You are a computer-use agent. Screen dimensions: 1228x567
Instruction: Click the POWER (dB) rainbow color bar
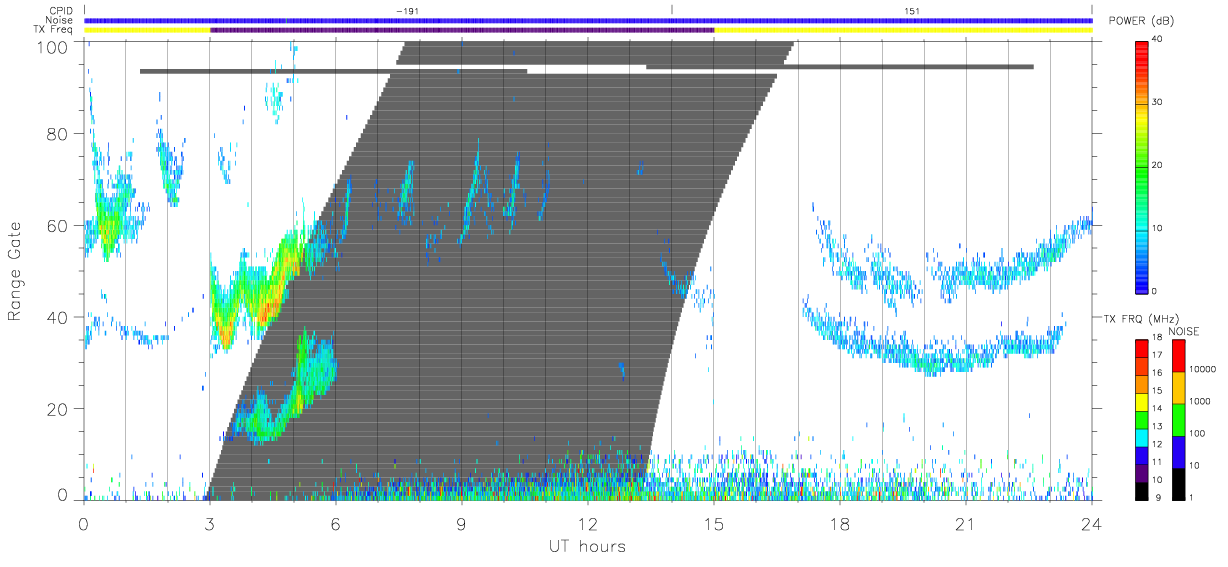(x=1141, y=166)
